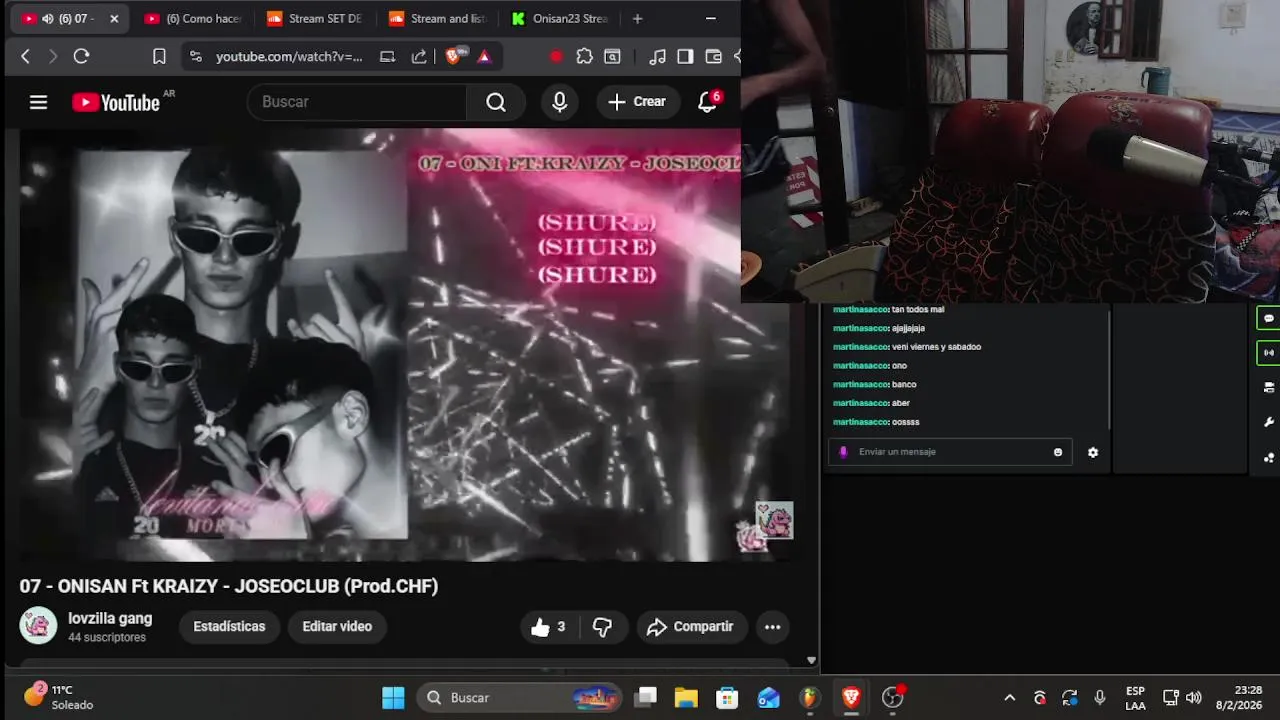The image size is (1280, 720).
Task: Open the chat emoji picker
Action: click(1058, 452)
